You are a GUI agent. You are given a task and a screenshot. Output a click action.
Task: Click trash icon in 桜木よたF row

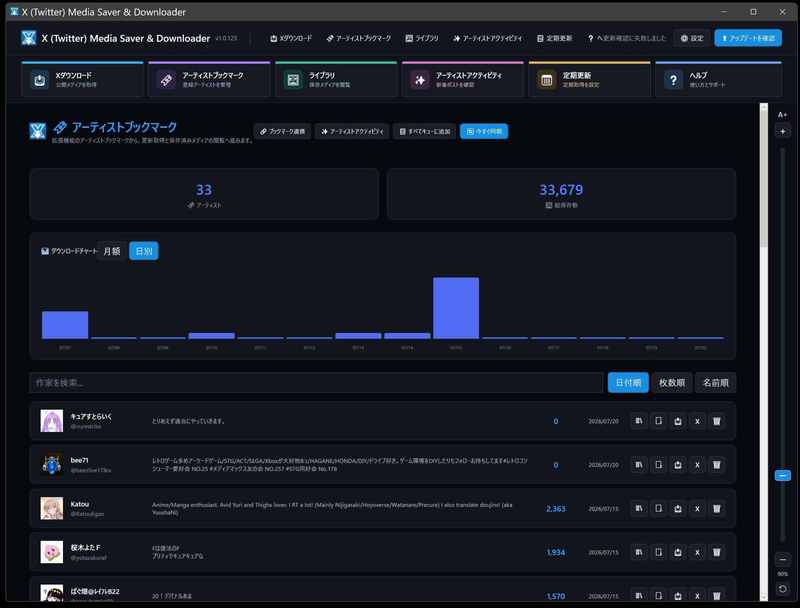(716, 552)
